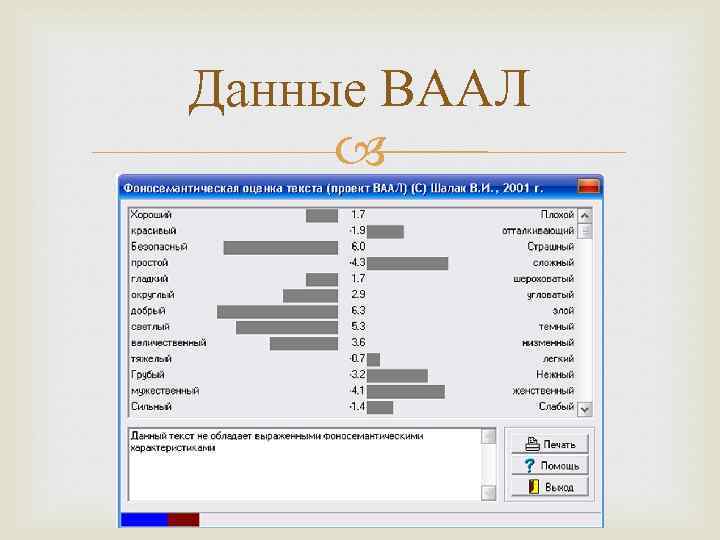The image size is (720, 540).
Task: Select the Хороший scale label
Action: pos(151,215)
